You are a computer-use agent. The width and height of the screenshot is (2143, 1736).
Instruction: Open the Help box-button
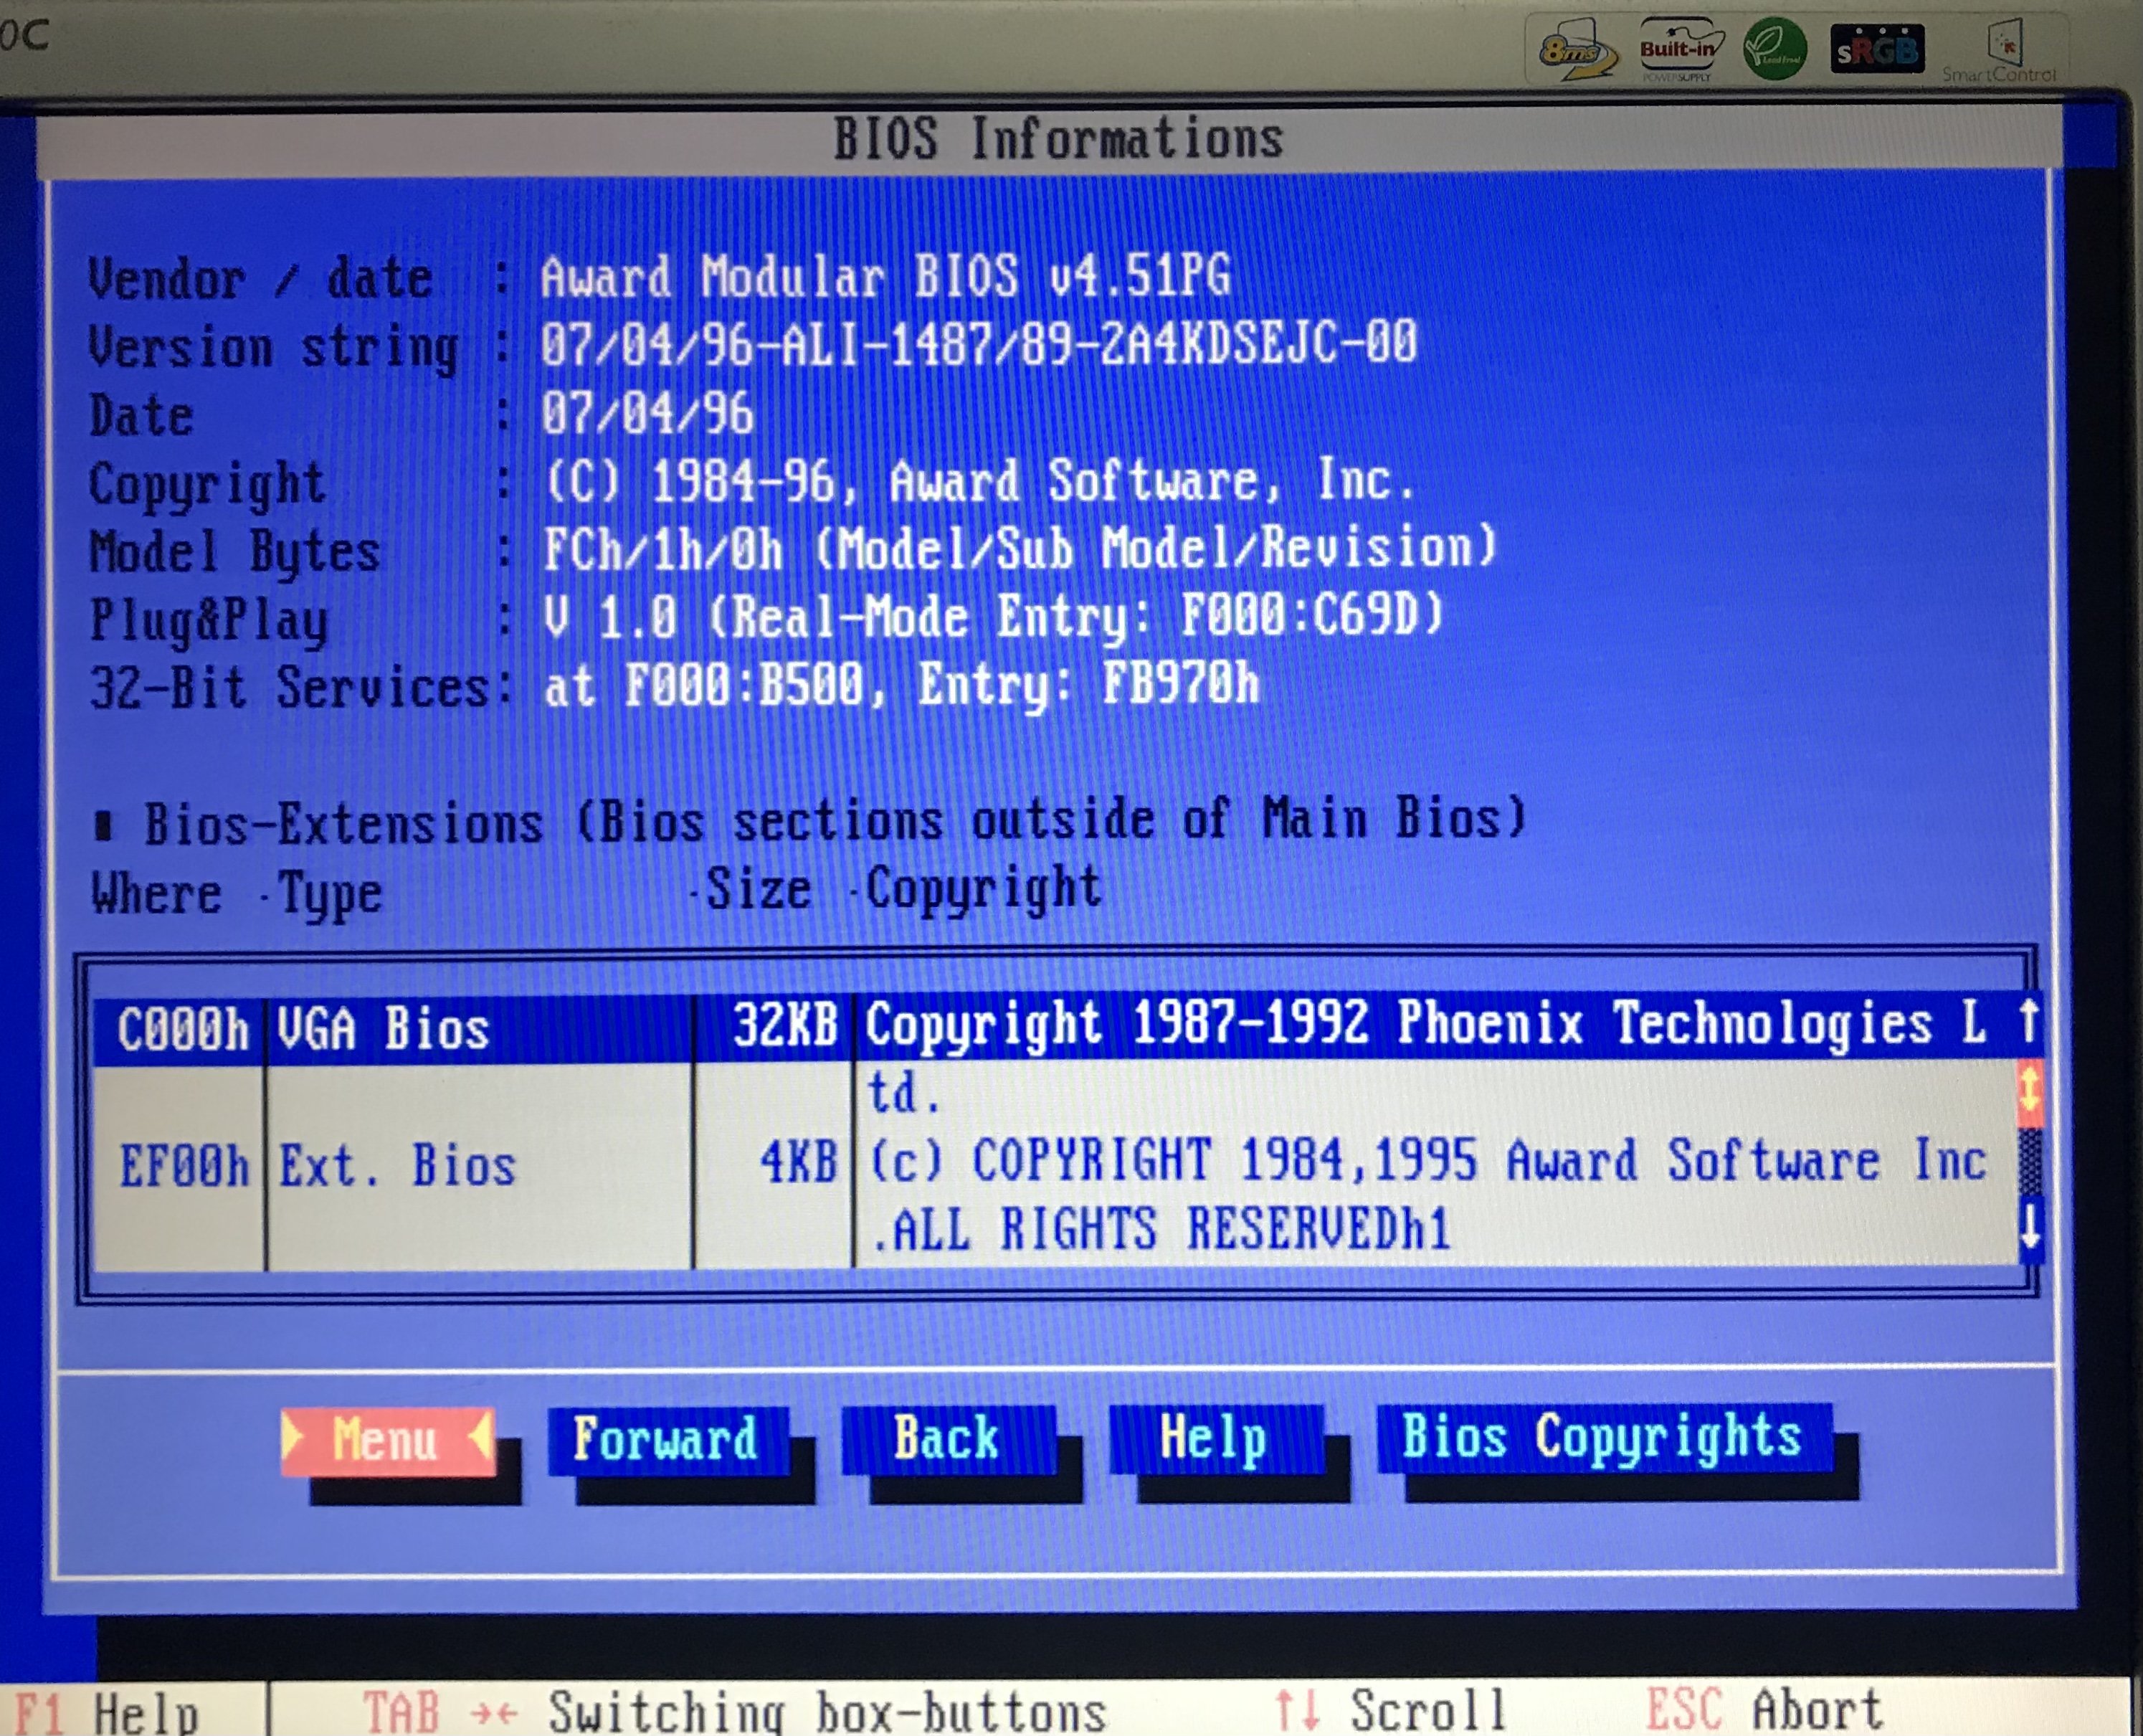pyautogui.click(x=1215, y=1440)
